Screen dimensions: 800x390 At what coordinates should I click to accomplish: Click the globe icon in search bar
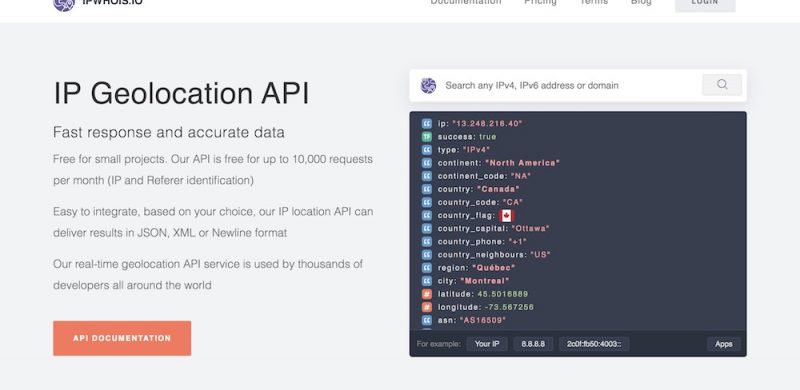click(428, 85)
